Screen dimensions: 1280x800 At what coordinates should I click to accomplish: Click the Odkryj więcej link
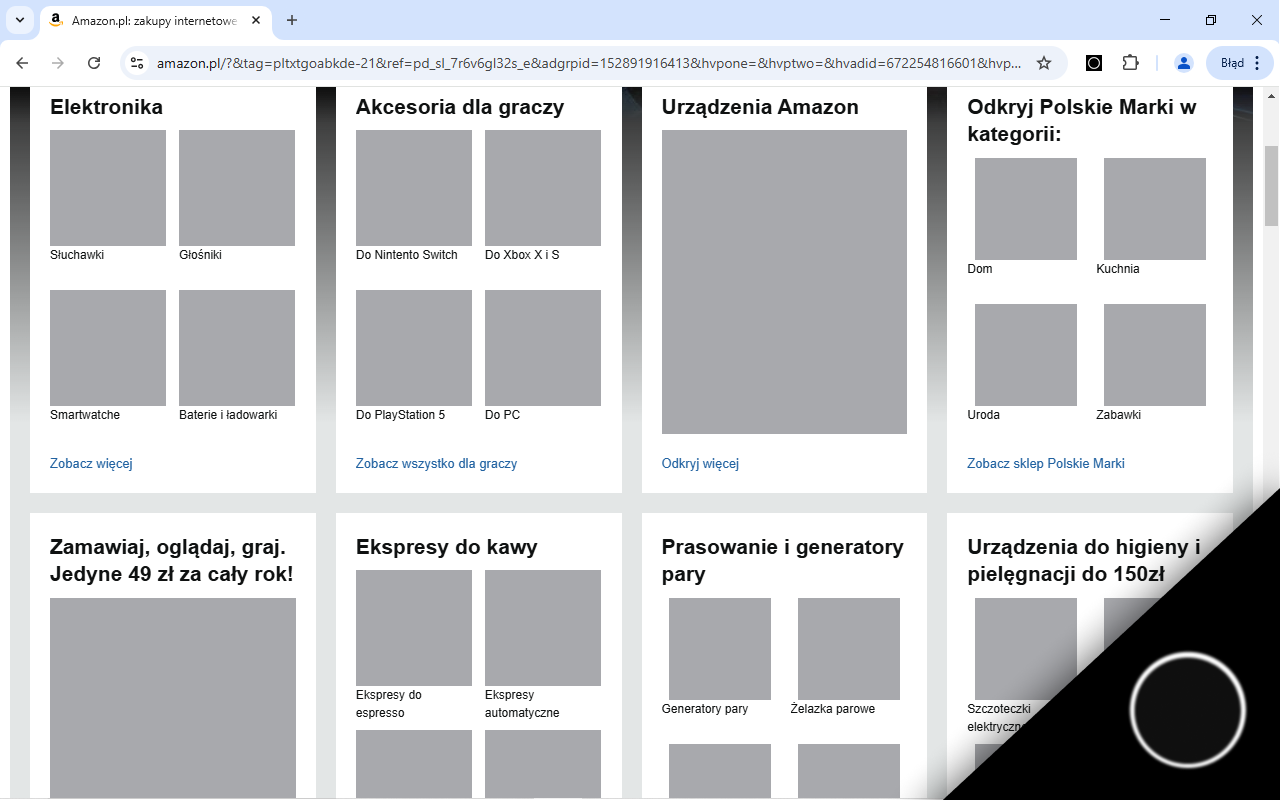coord(700,463)
